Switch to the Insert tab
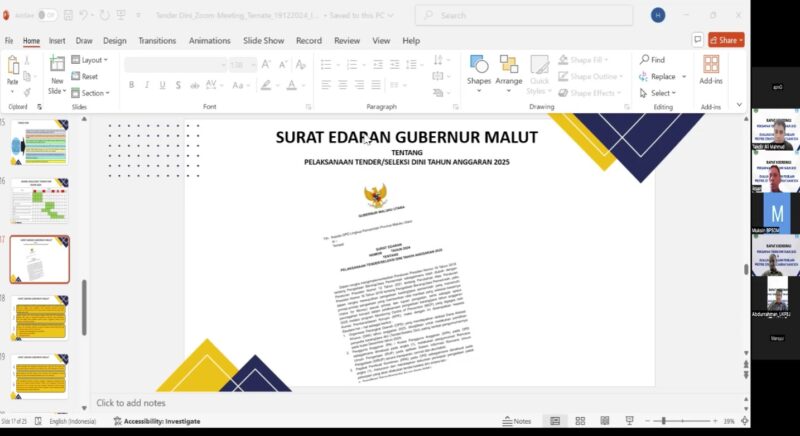The height and width of the screenshot is (436, 800). pos(57,41)
